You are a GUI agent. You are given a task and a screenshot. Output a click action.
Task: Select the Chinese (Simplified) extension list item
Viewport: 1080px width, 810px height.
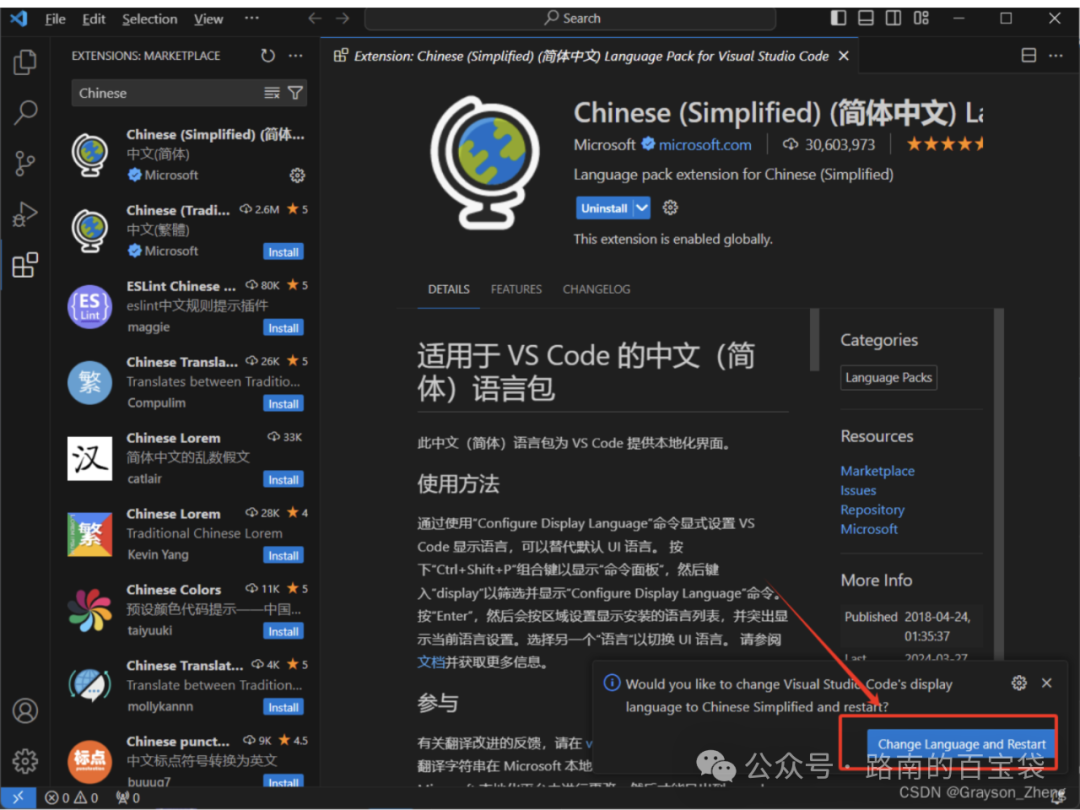point(187,154)
